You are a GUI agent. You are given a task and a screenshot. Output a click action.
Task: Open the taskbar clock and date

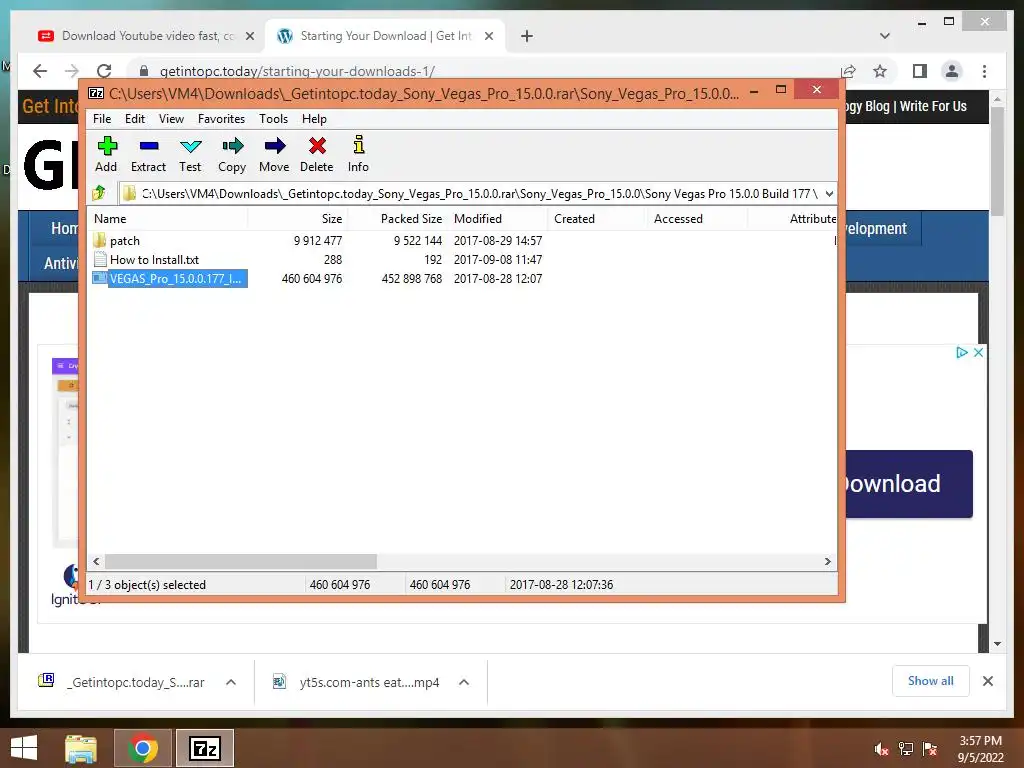980,749
